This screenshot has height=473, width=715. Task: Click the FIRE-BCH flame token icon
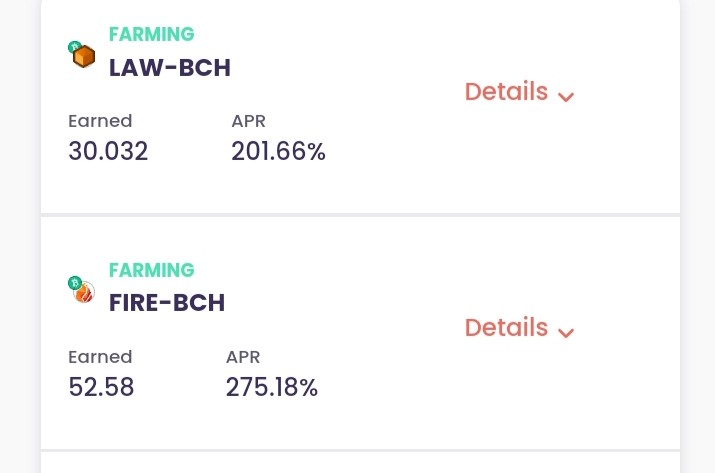[x=84, y=292]
